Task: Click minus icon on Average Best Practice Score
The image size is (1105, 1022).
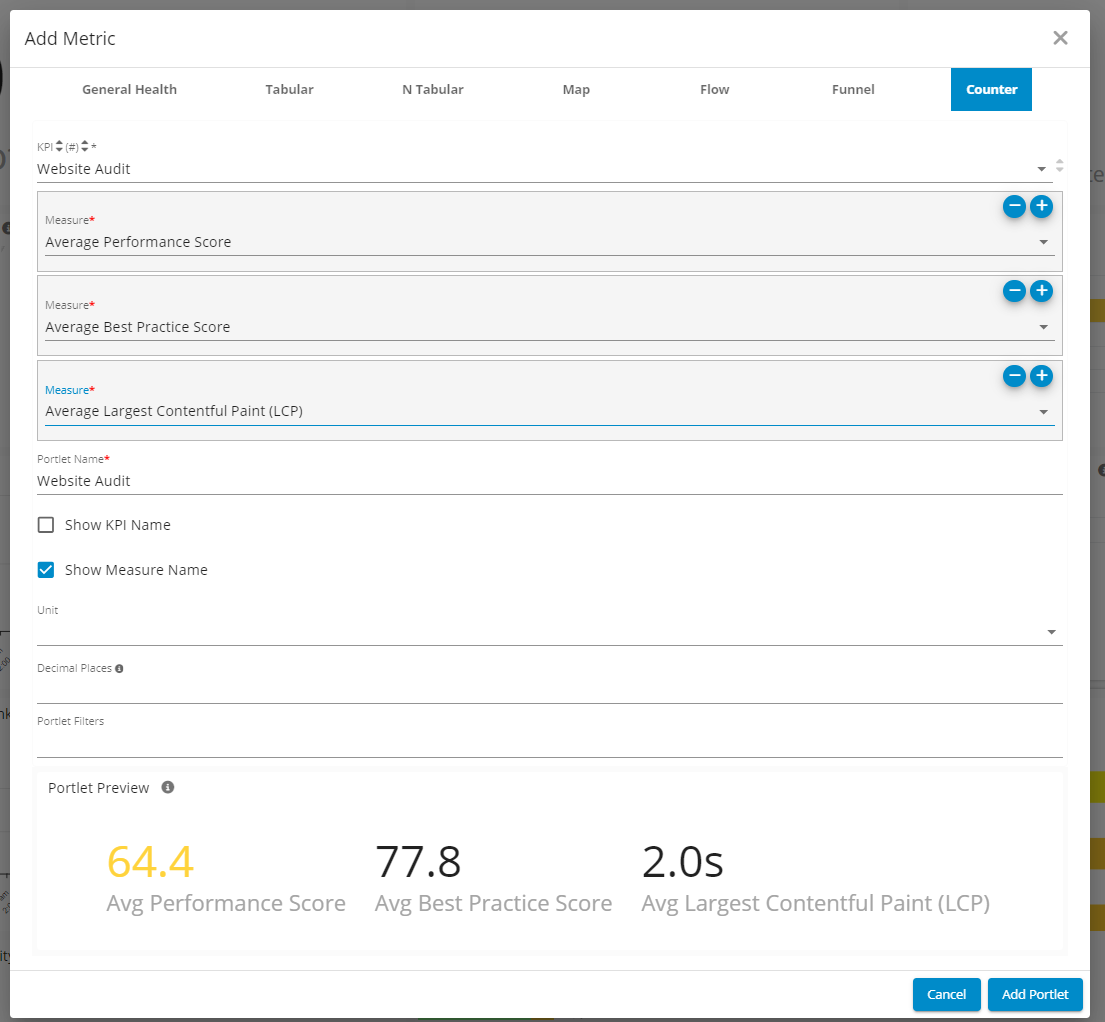Action: point(1014,291)
